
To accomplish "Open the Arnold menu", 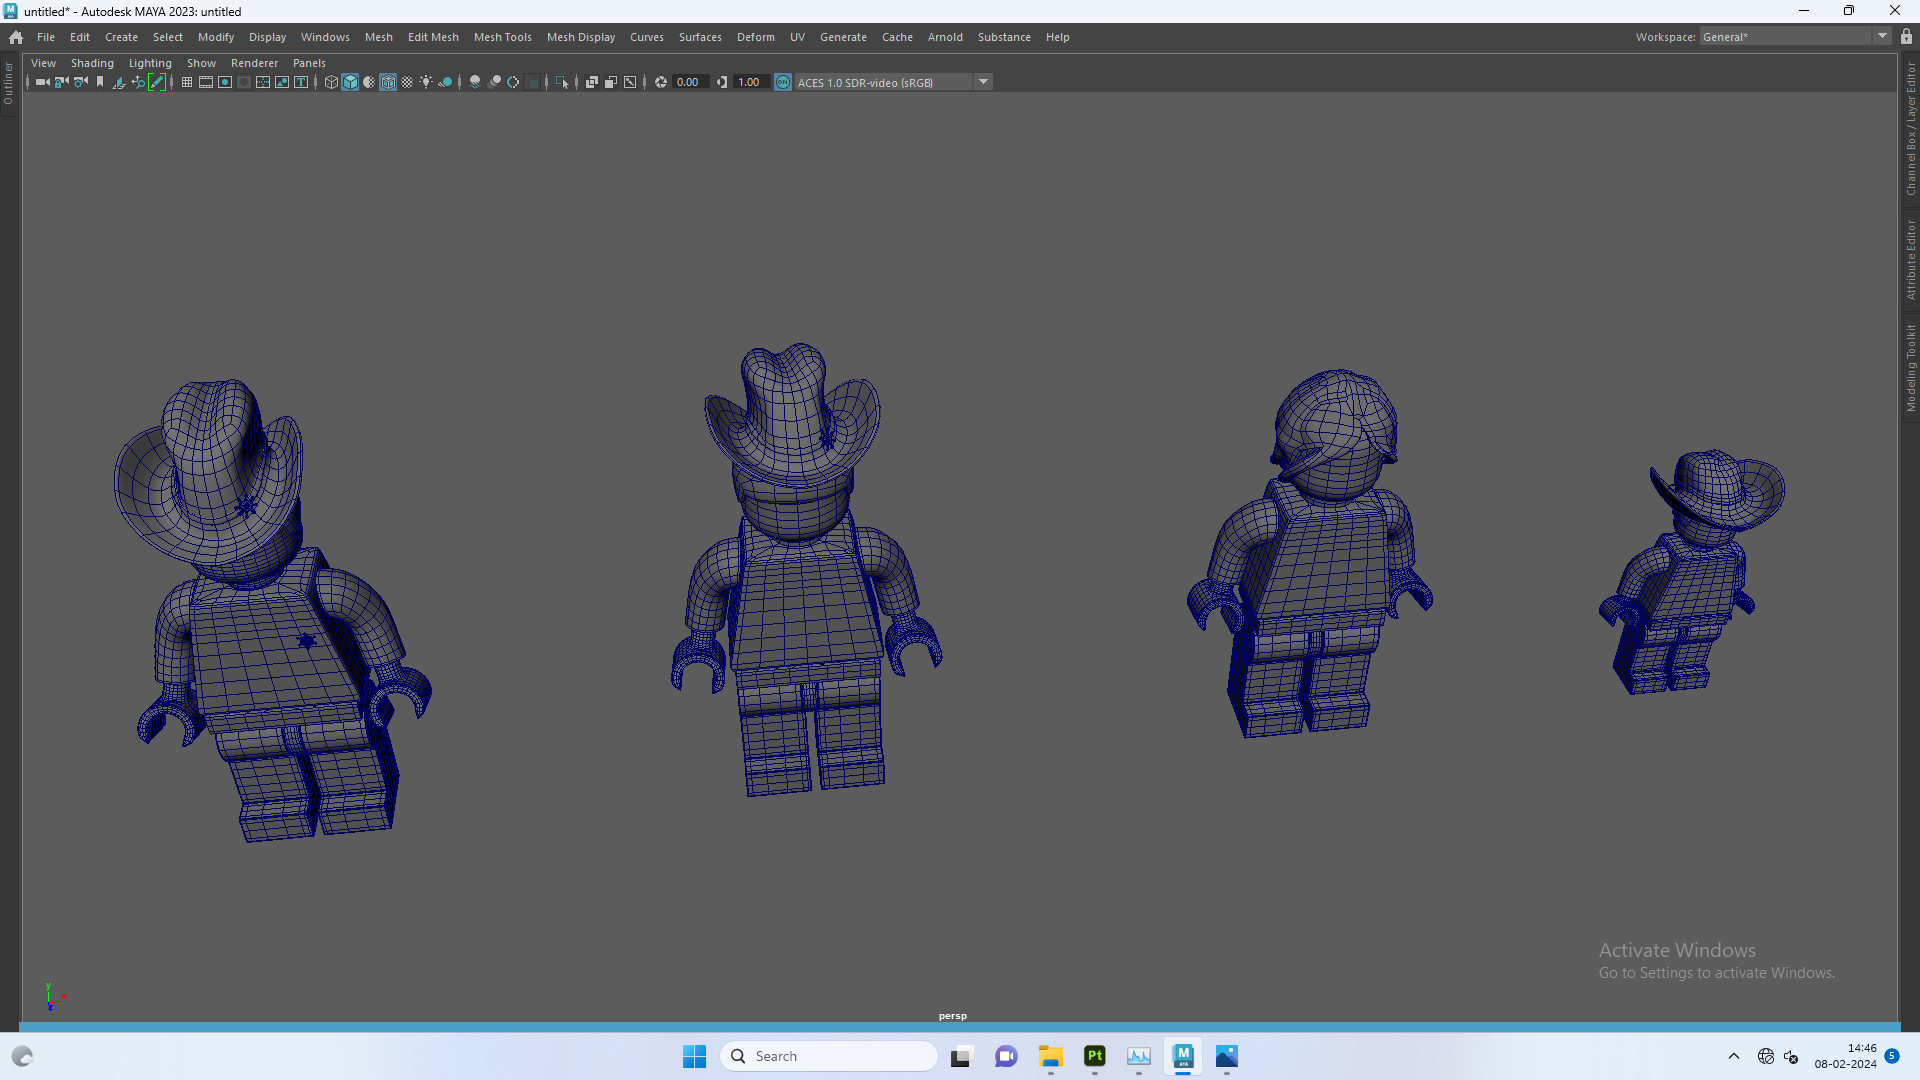I will point(945,37).
